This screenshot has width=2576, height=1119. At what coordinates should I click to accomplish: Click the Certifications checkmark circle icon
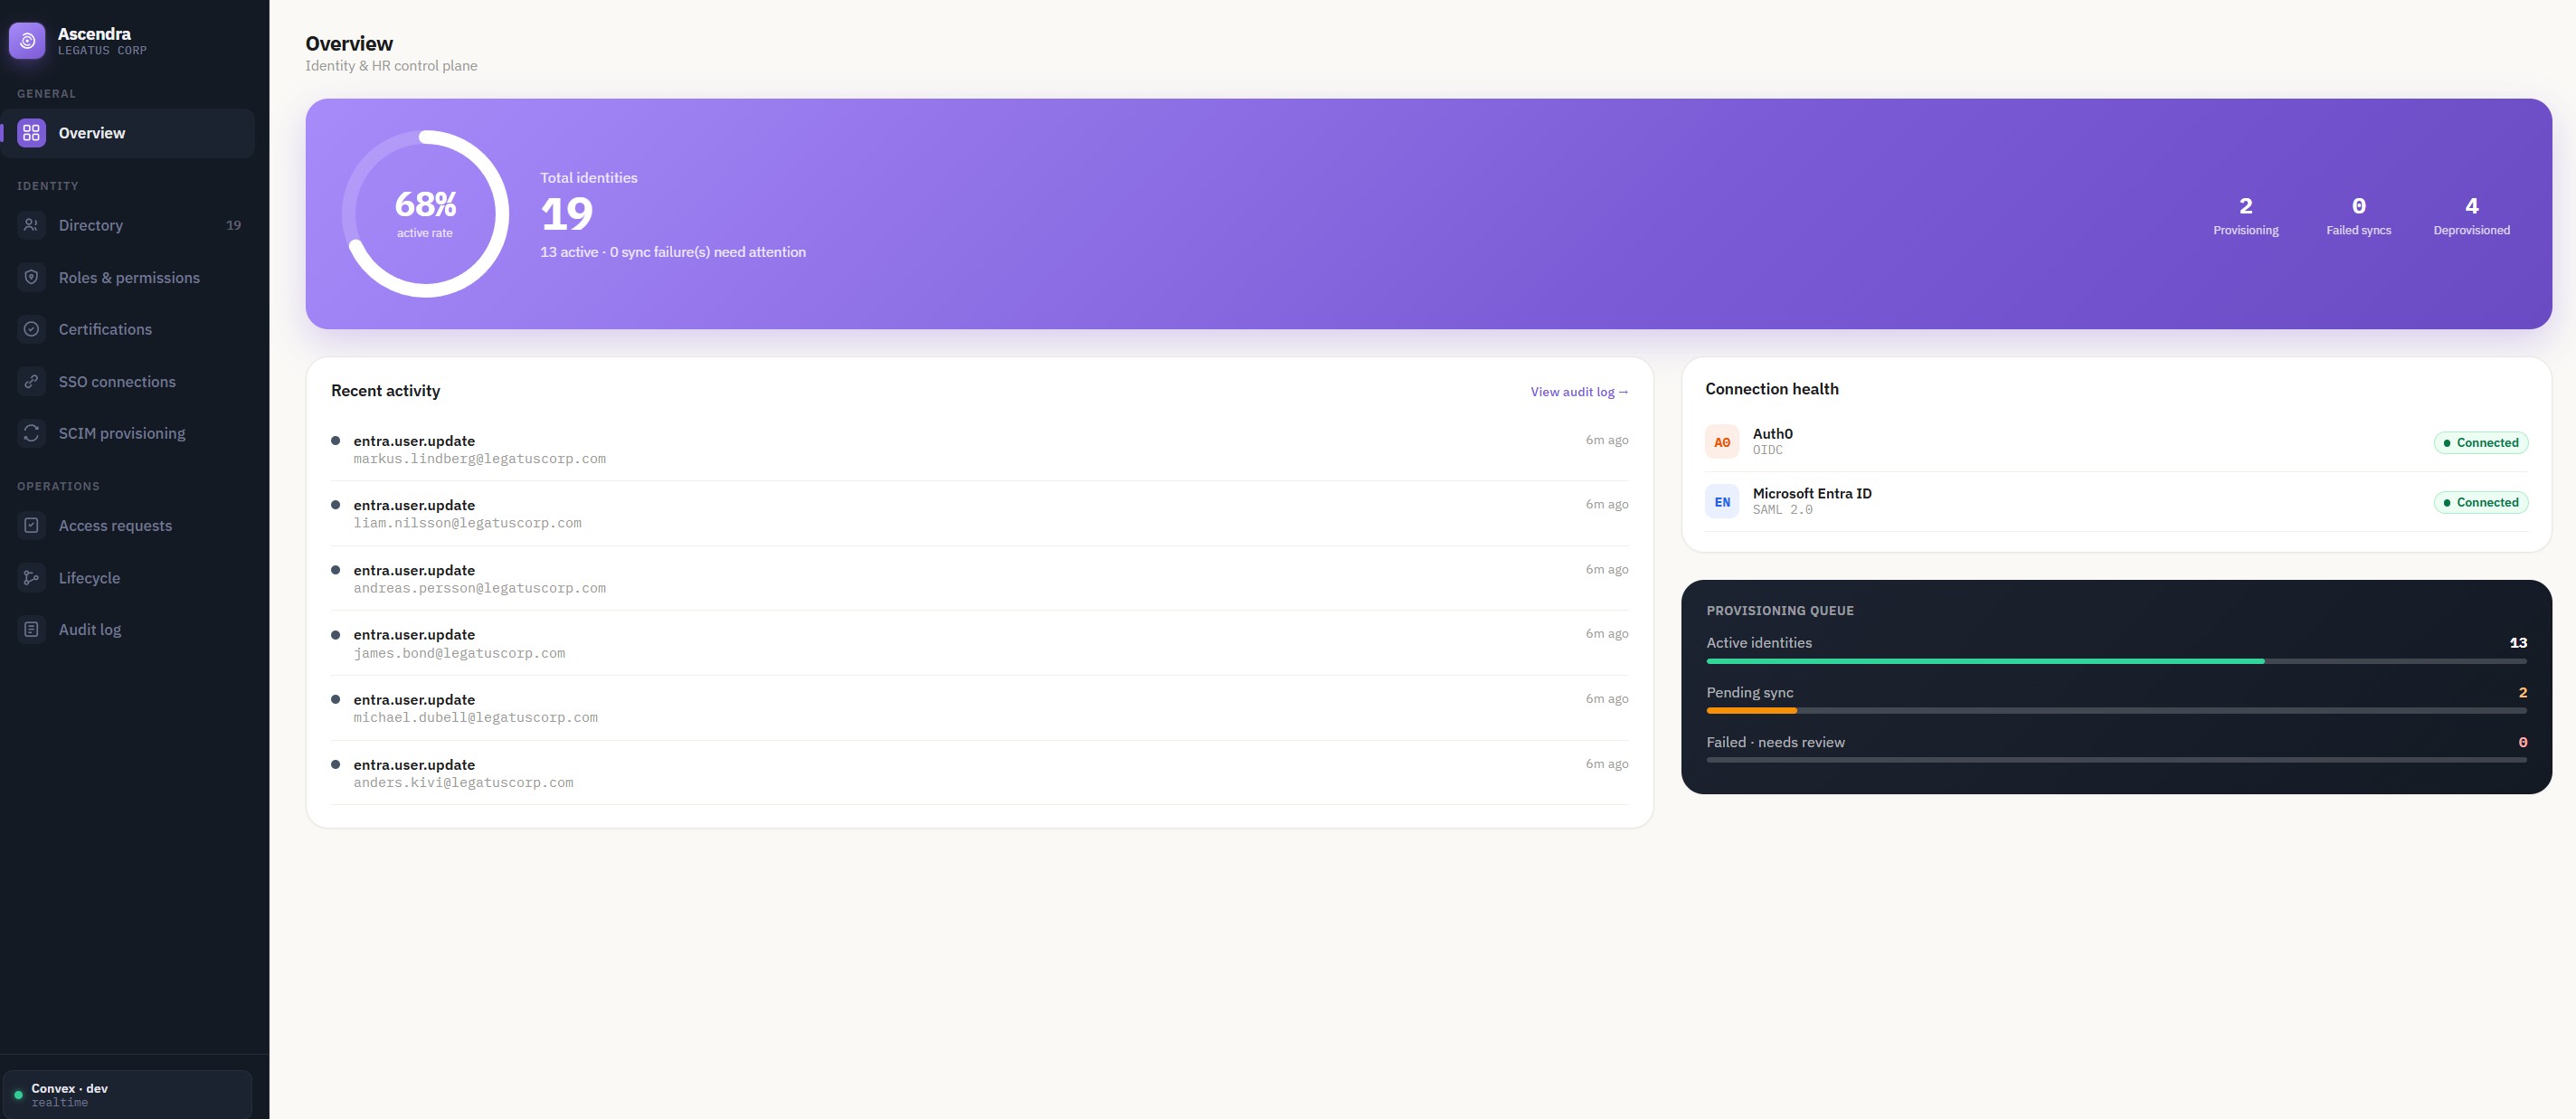point(31,329)
